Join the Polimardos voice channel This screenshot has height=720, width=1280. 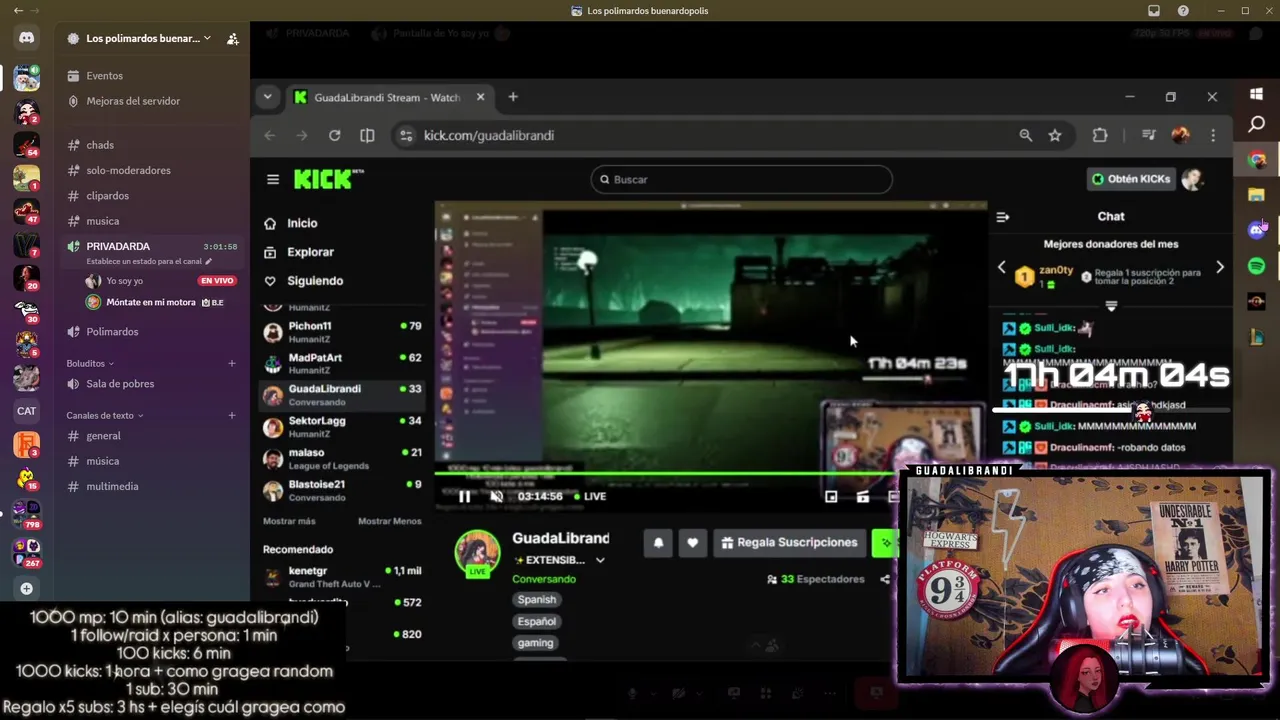[x=112, y=331]
